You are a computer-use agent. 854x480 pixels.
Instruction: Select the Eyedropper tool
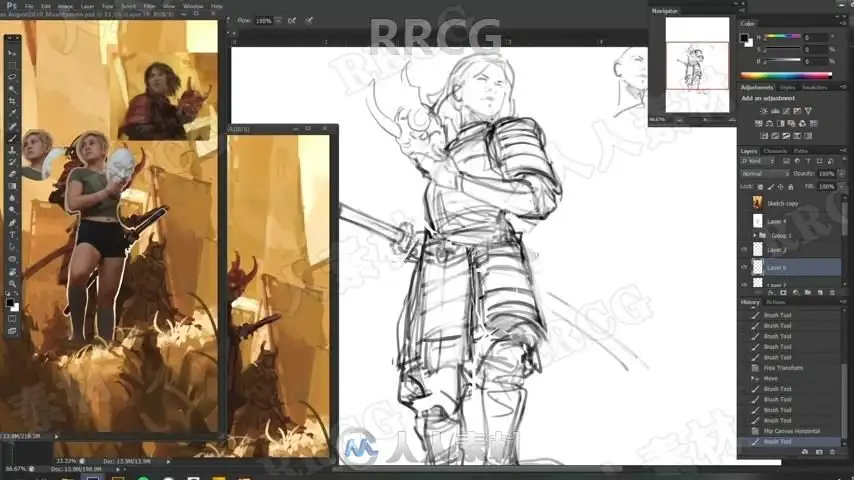[12, 113]
